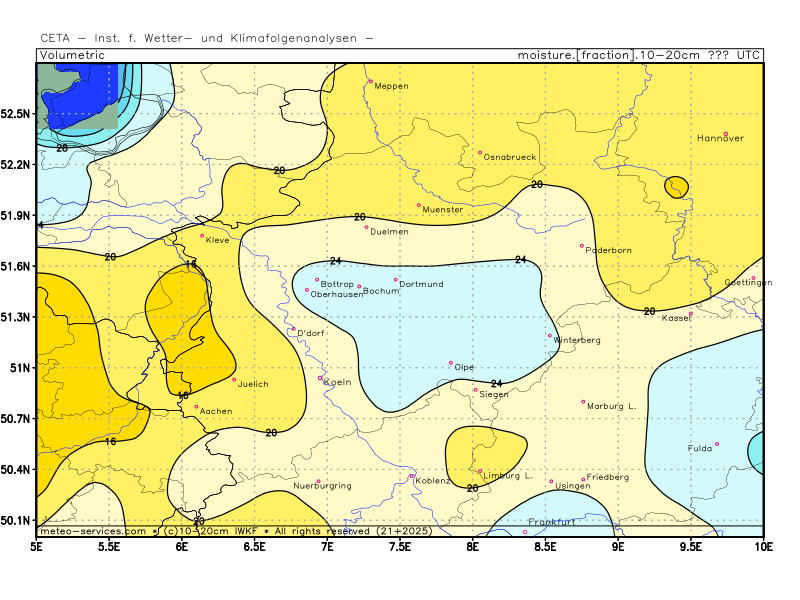Image resolution: width=800 pixels, height=600 pixels.
Task: Click the 50.1N latitude axis label
Action: coord(15,520)
